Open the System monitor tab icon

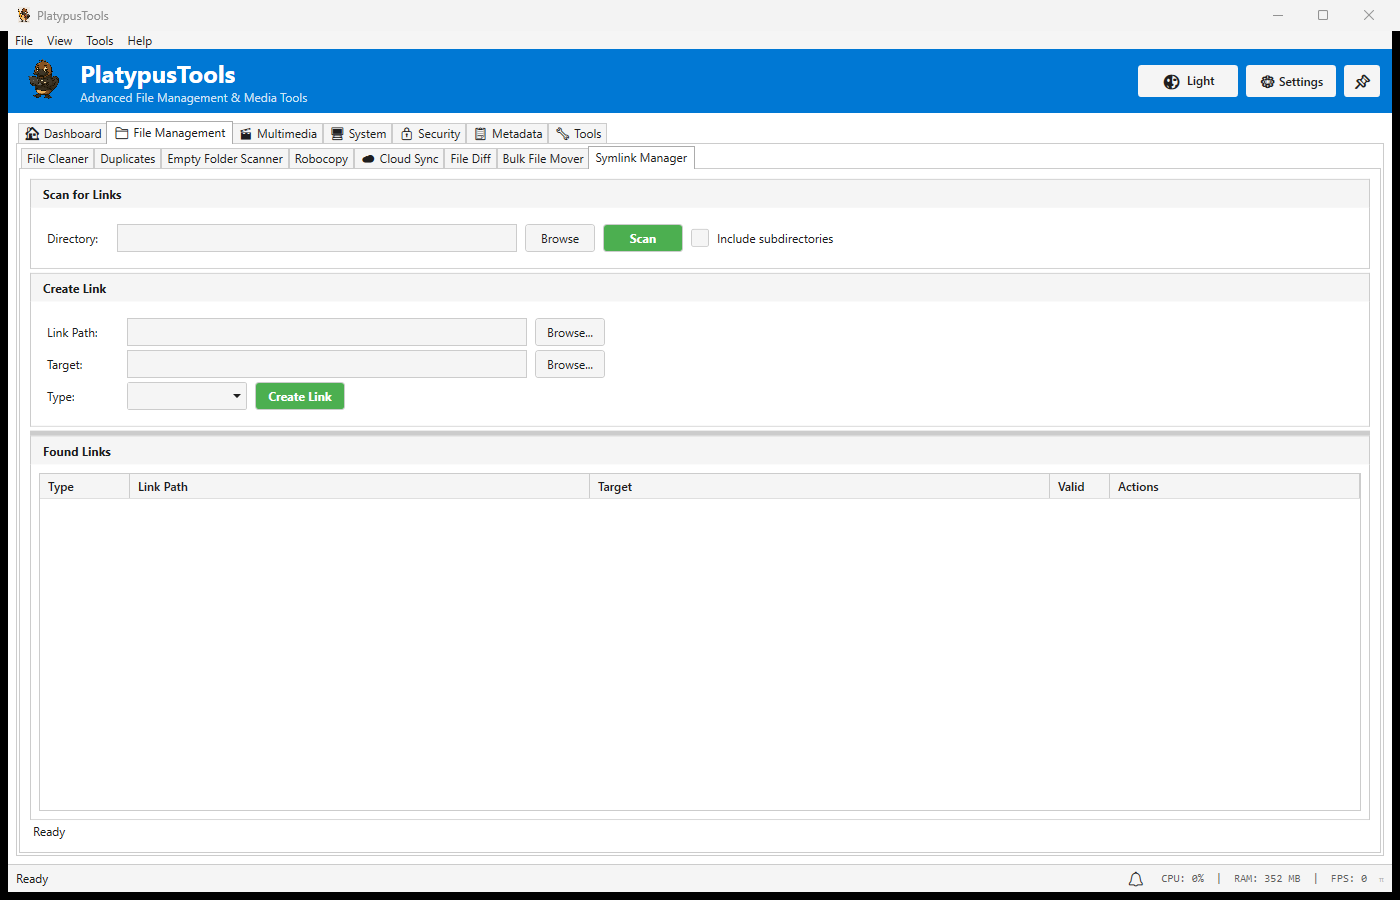[335, 132]
